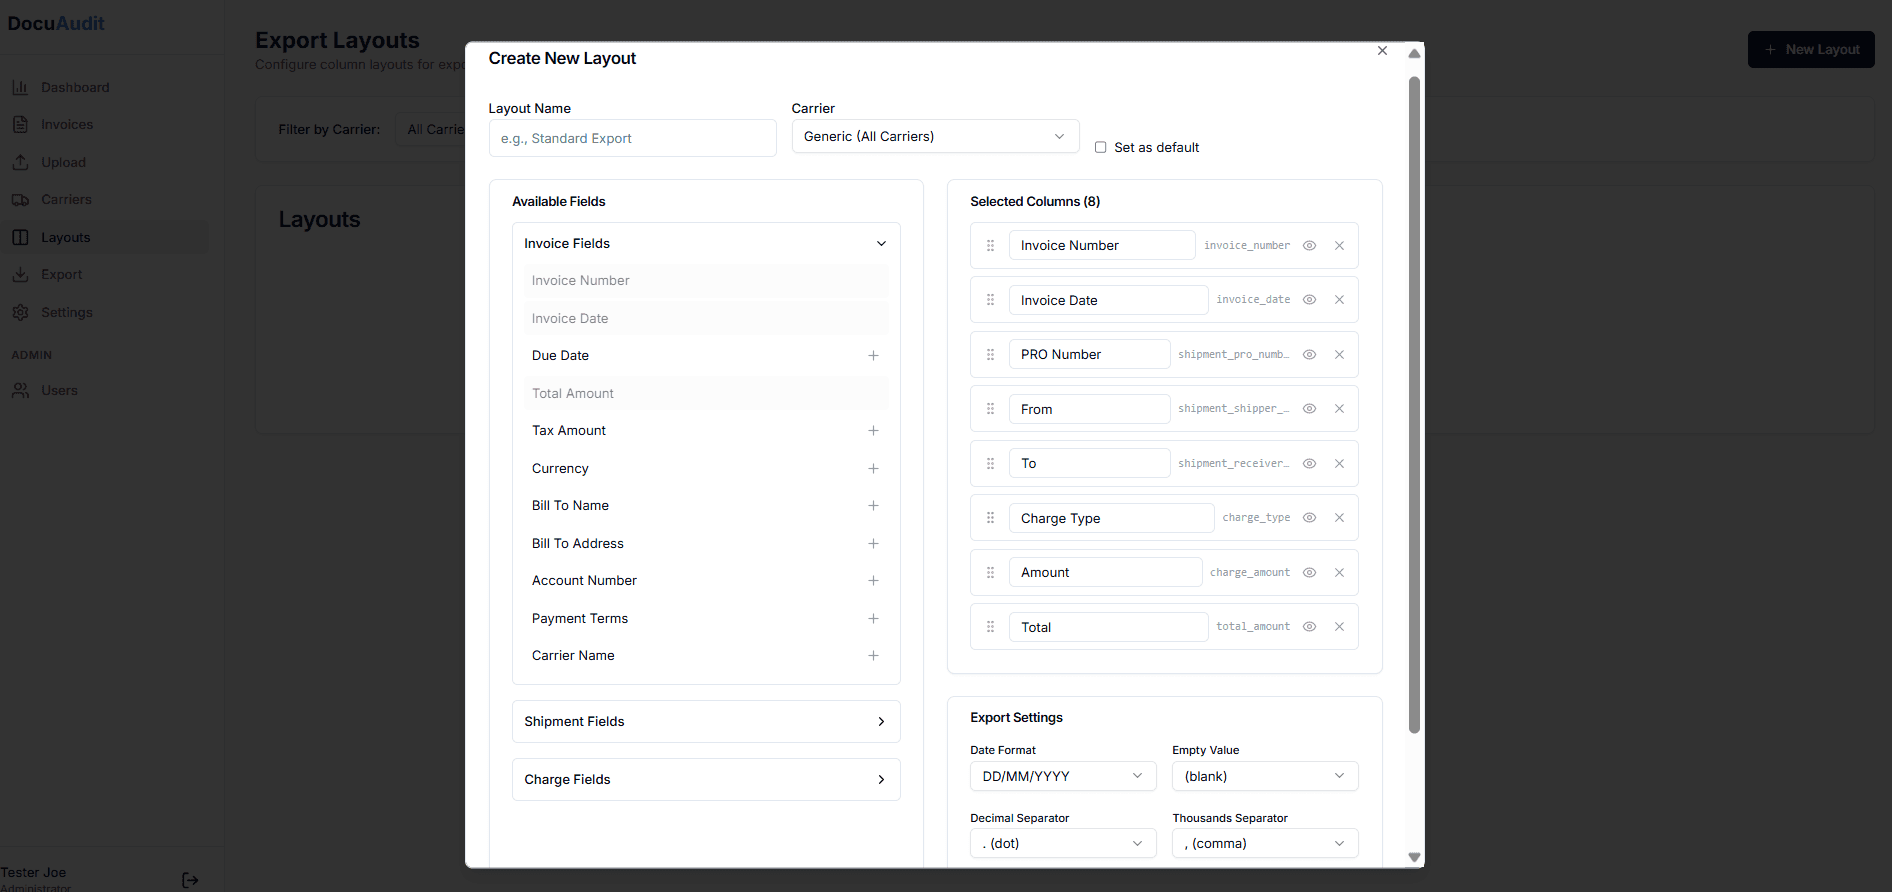Image resolution: width=1892 pixels, height=892 pixels.
Task: Toggle visibility eye for To column
Action: coord(1309,464)
